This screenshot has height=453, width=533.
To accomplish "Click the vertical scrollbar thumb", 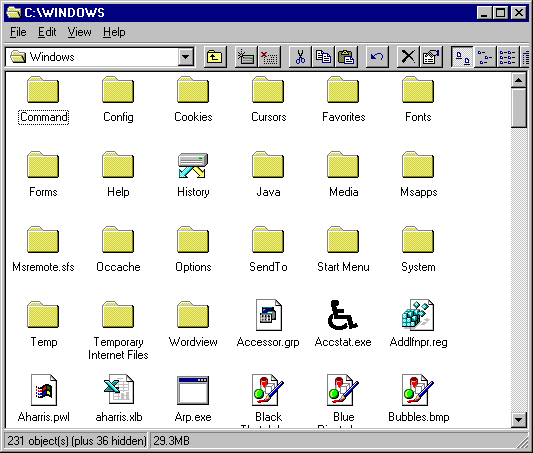I will tap(519, 108).
